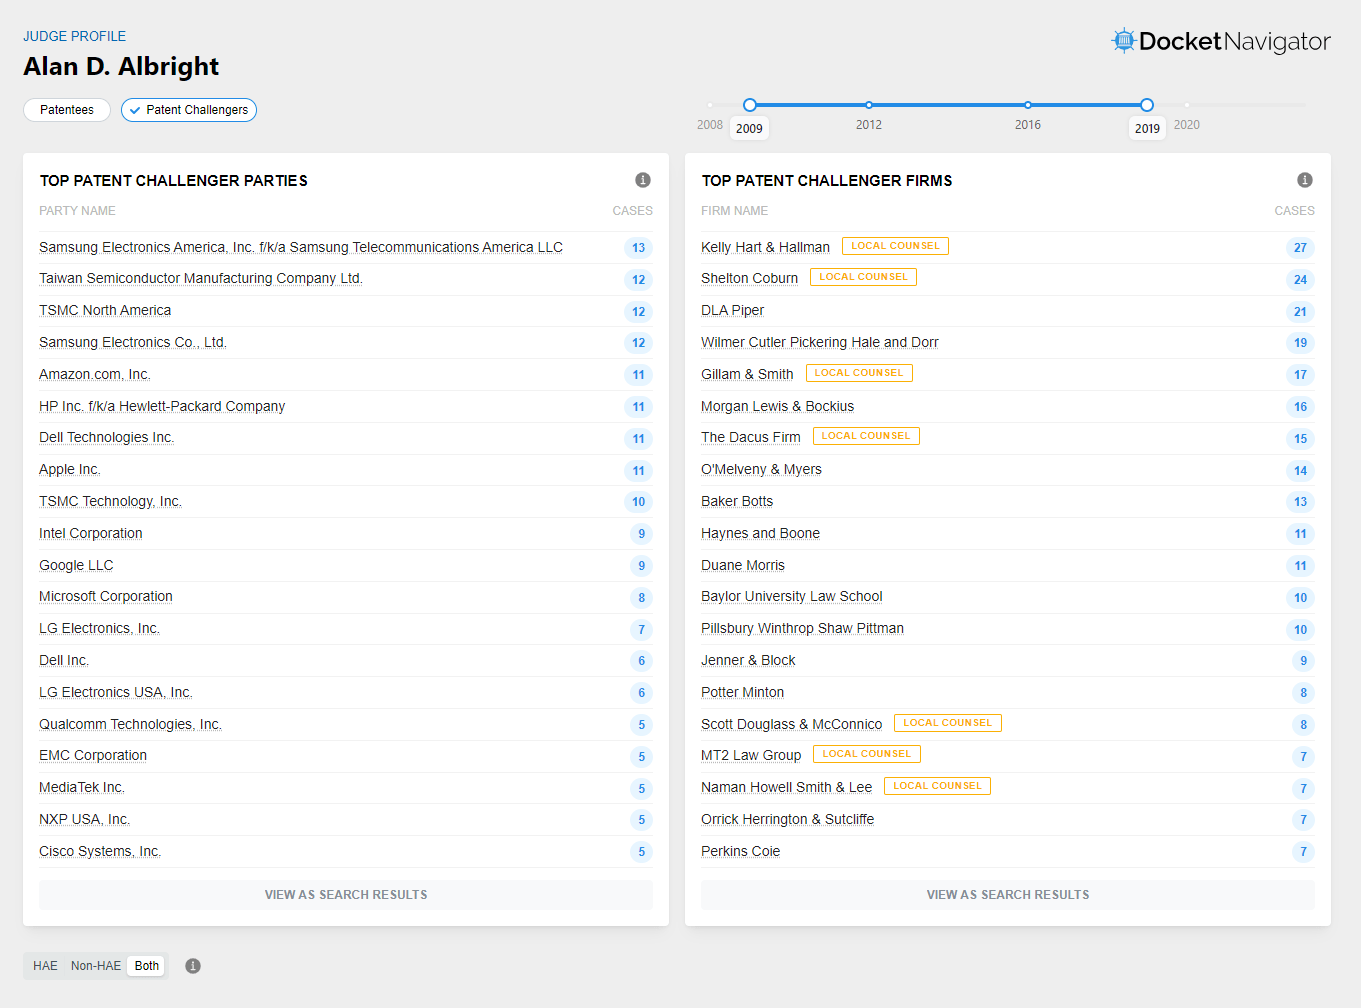This screenshot has width=1361, height=1008.
Task: Click Local Counsel tag beside The Dacus Firm
Action: point(865,436)
